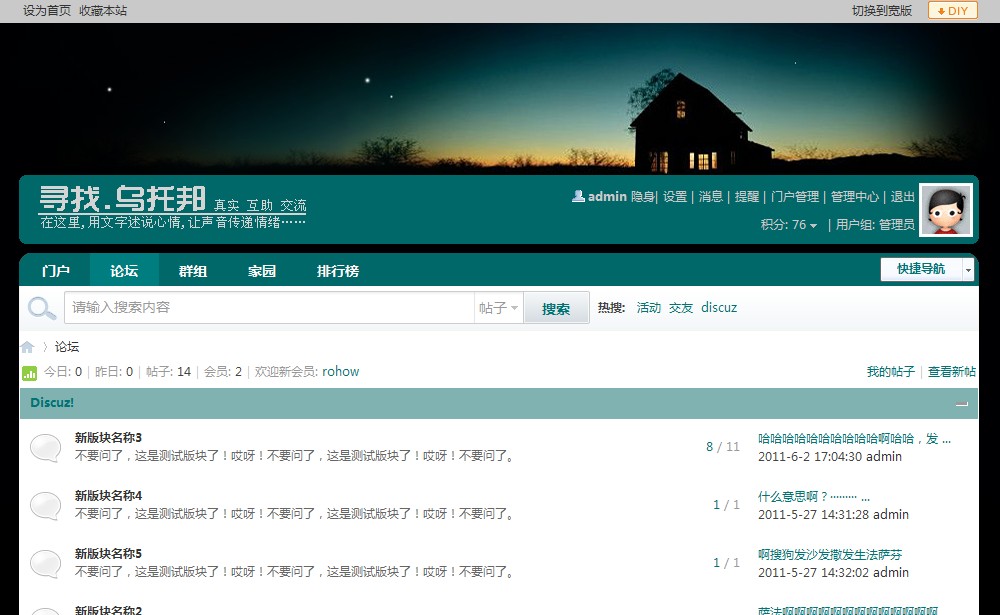Click the home breadcrumb icon
1000x615 pixels.
point(27,347)
